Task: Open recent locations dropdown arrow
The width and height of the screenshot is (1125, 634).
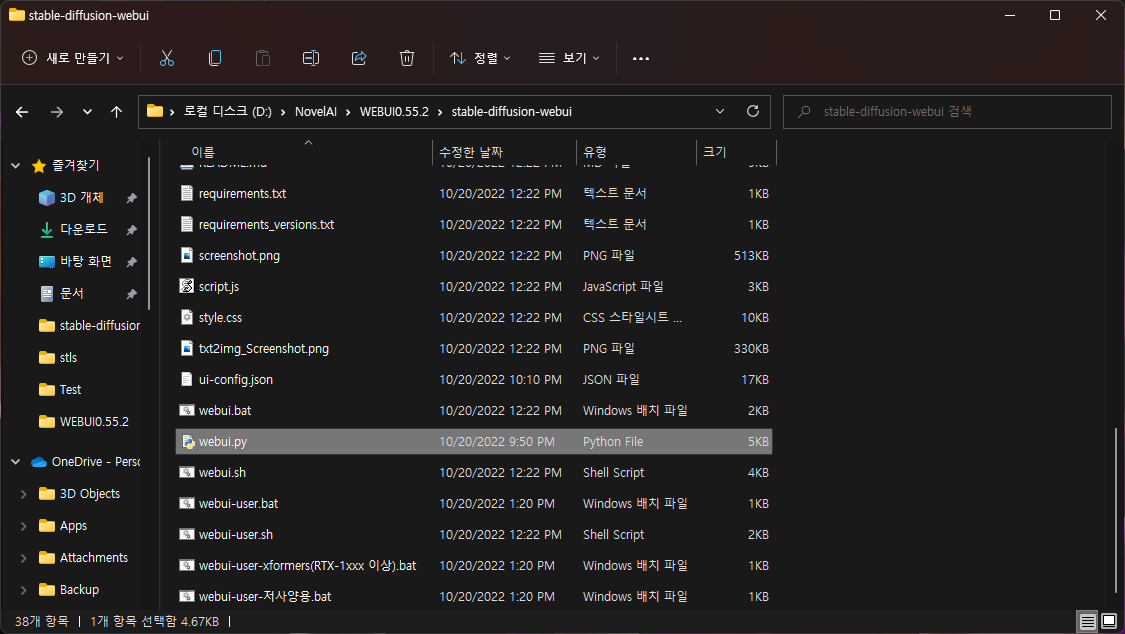Action: point(87,112)
